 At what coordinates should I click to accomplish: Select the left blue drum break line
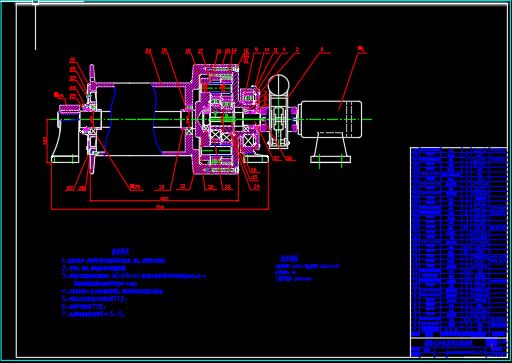pyautogui.click(x=112, y=119)
